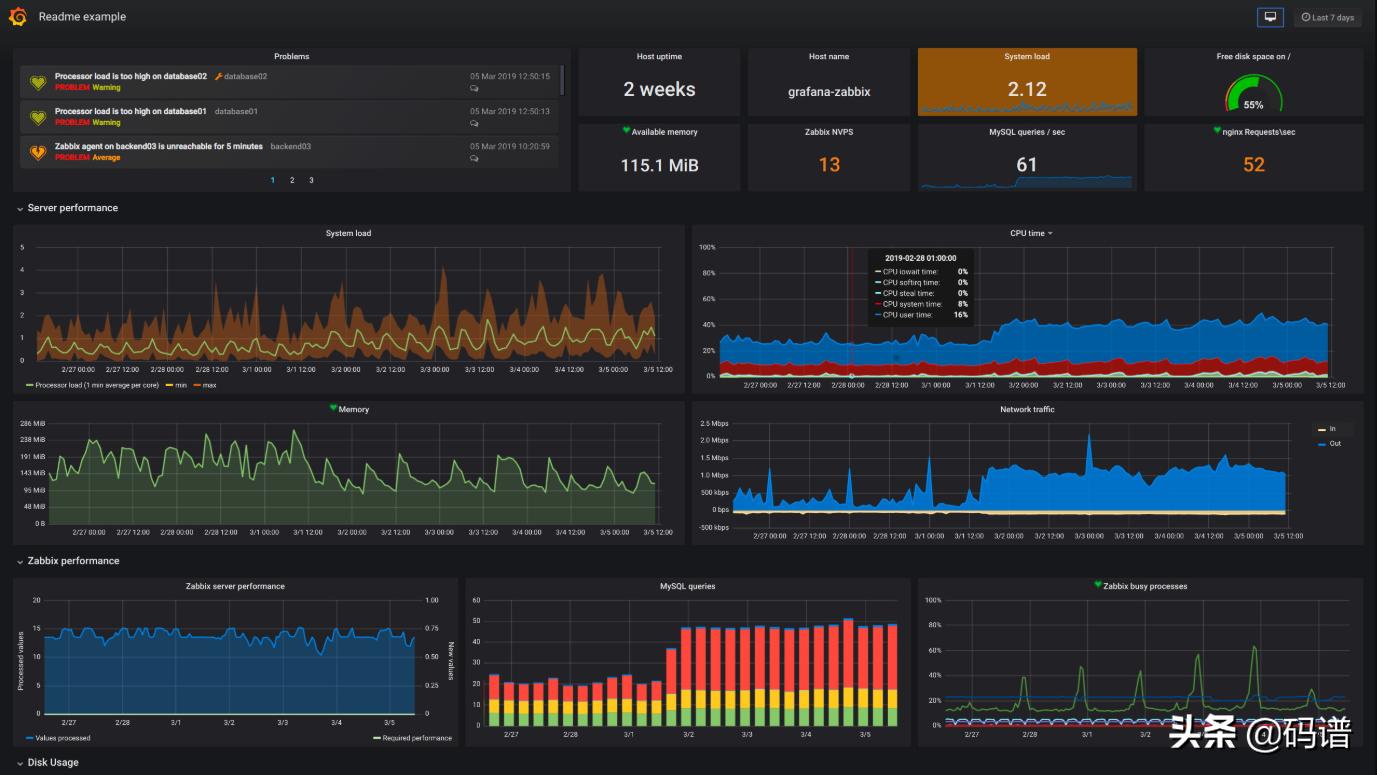The width and height of the screenshot is (1377, 775).
Task: Click the severity heart icon for database01 problem
Action: click(38, 117)
